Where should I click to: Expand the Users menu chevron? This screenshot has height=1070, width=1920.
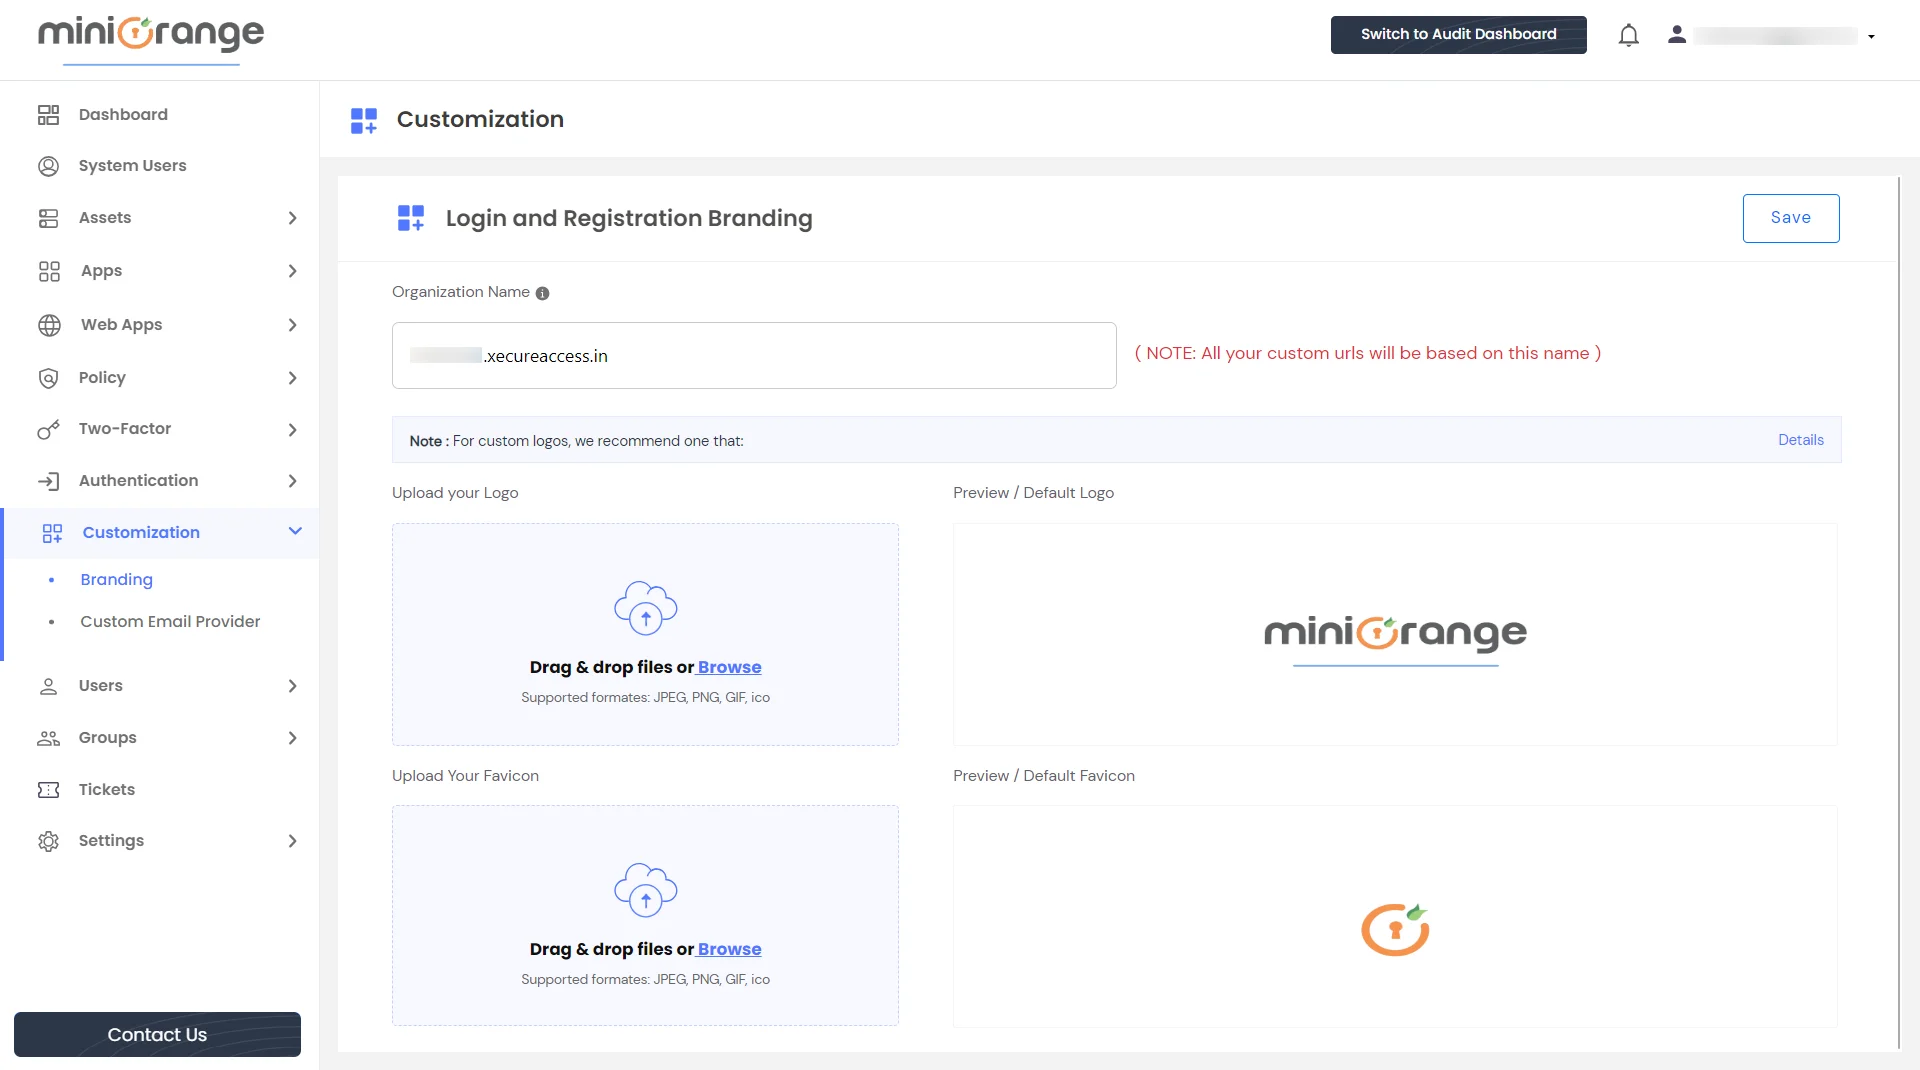pyautogui.click(x=292, y=686)
